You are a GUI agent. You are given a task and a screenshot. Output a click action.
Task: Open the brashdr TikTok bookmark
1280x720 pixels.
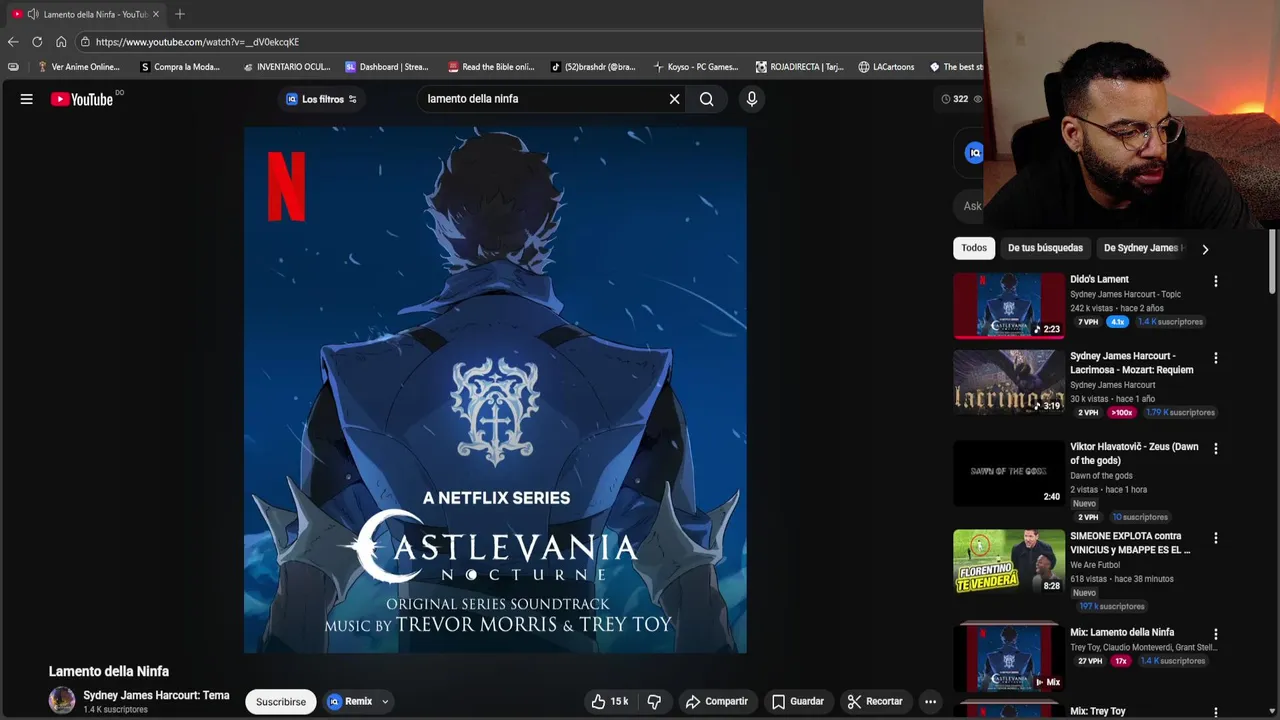click(593, 67)
